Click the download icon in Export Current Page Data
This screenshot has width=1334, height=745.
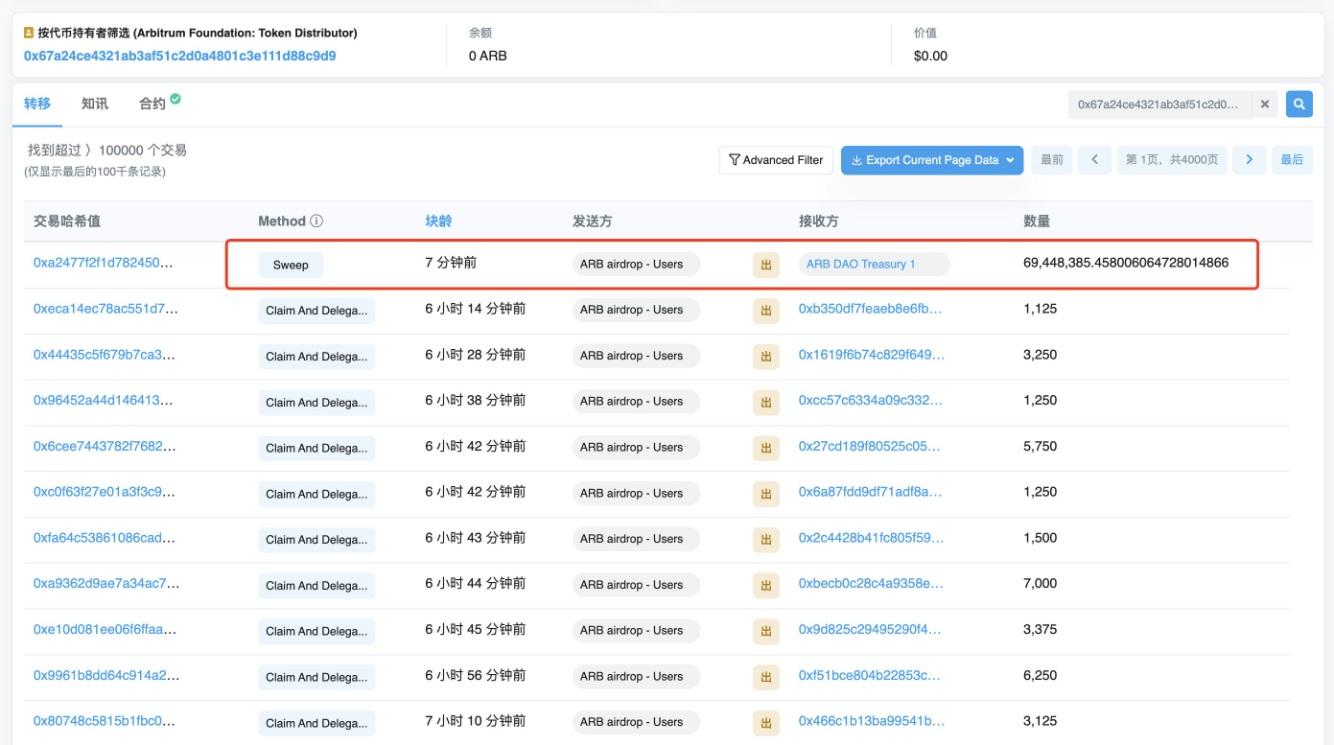tap(858, 160)
